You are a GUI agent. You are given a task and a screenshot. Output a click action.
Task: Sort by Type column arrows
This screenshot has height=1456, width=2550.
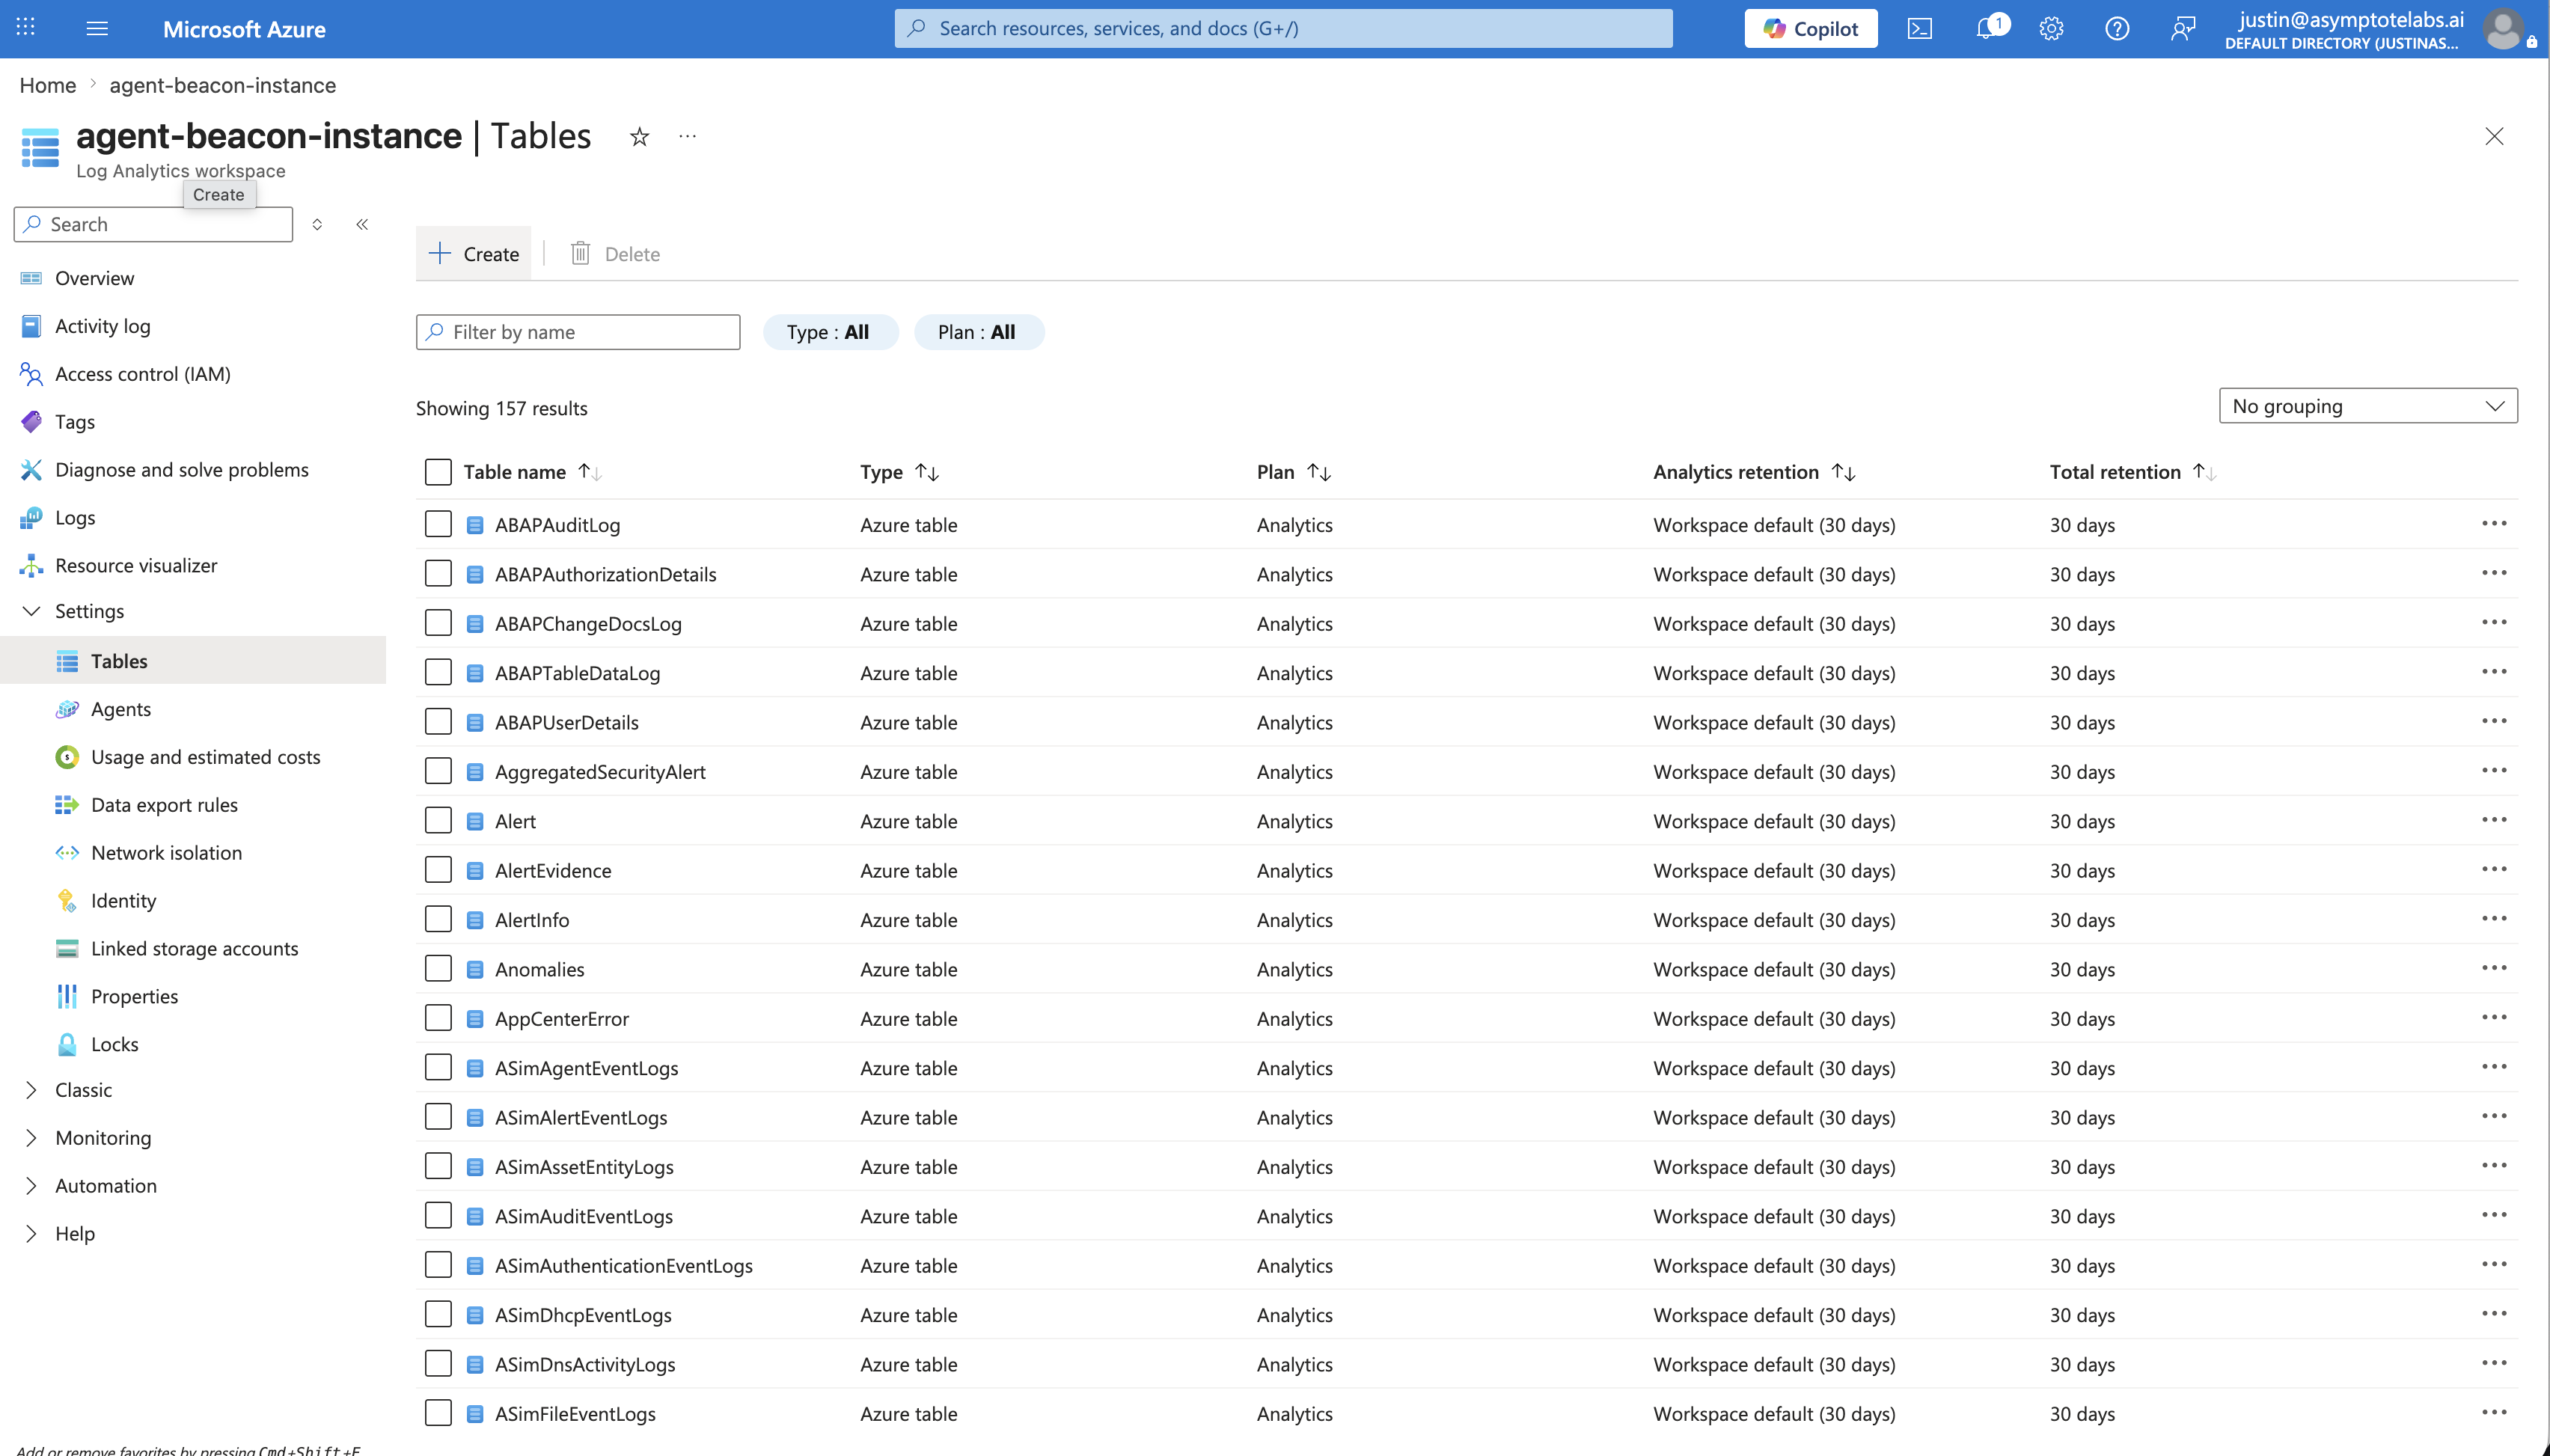[927, 472]
